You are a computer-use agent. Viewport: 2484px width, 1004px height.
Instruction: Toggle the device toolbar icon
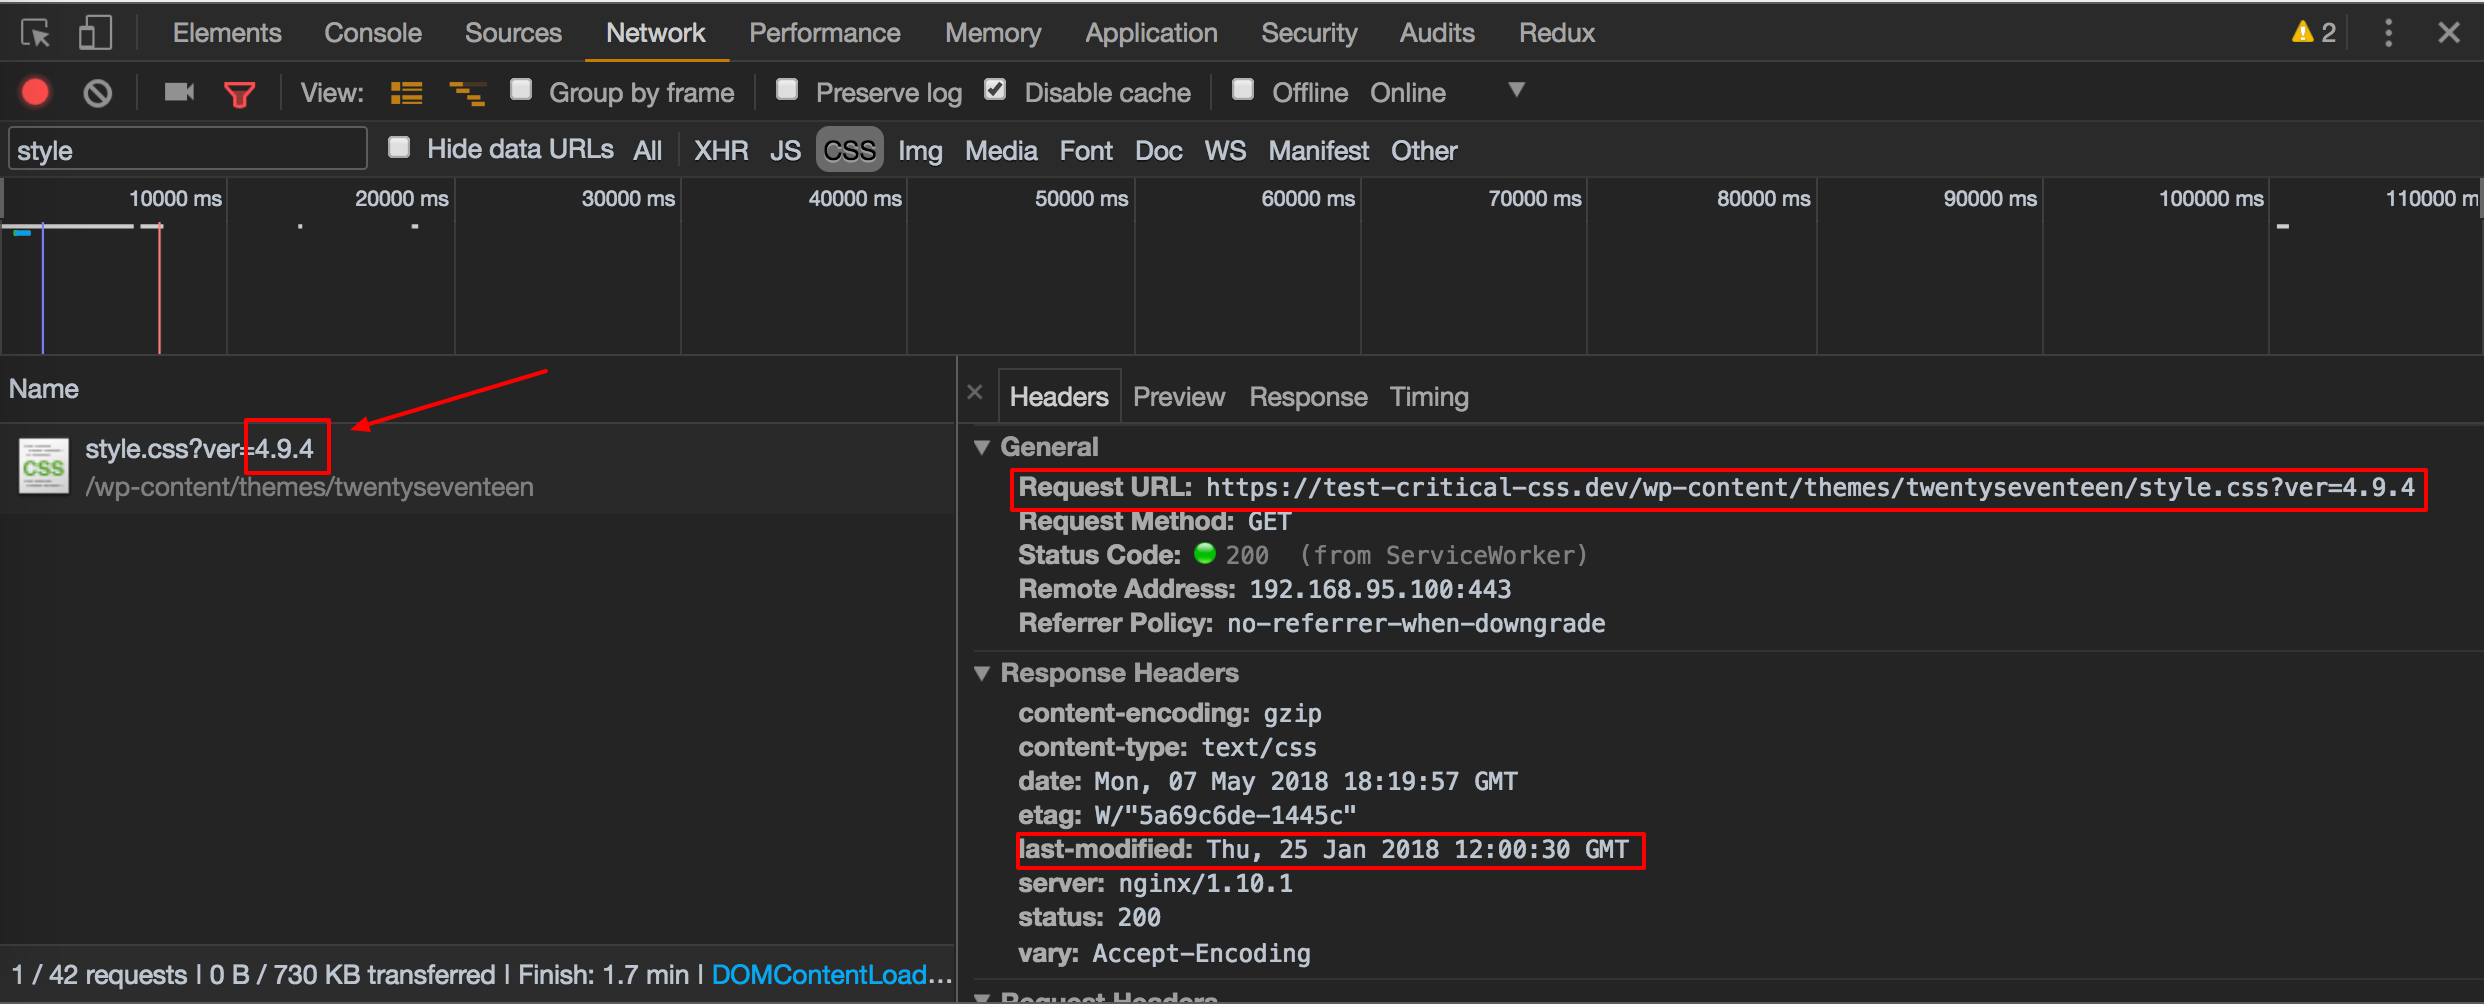(x=95, y=33)
